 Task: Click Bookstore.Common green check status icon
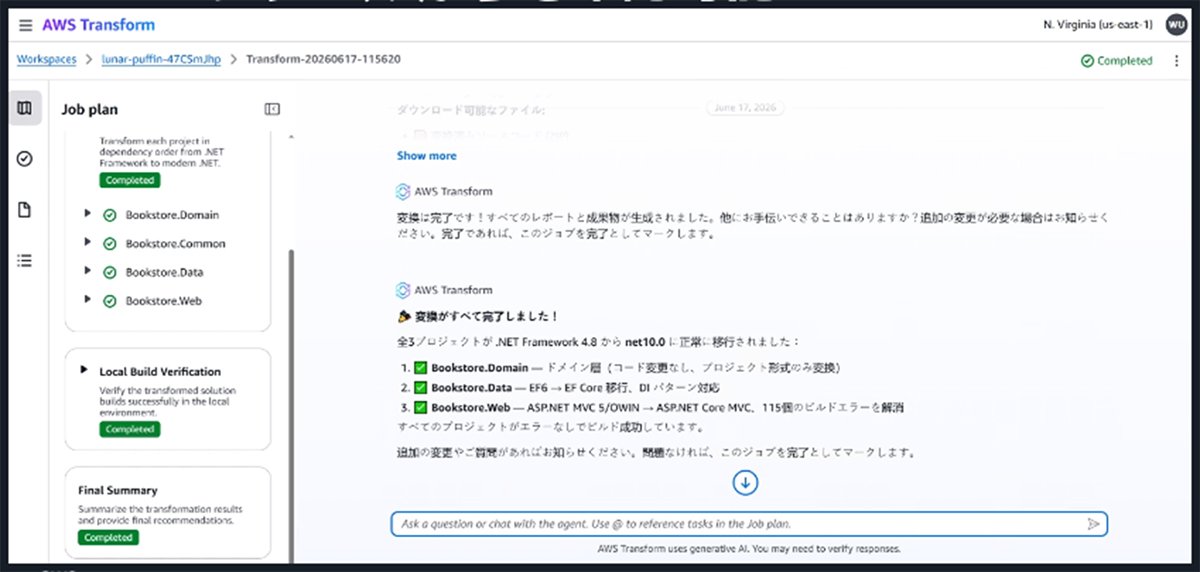pos(109,244)
